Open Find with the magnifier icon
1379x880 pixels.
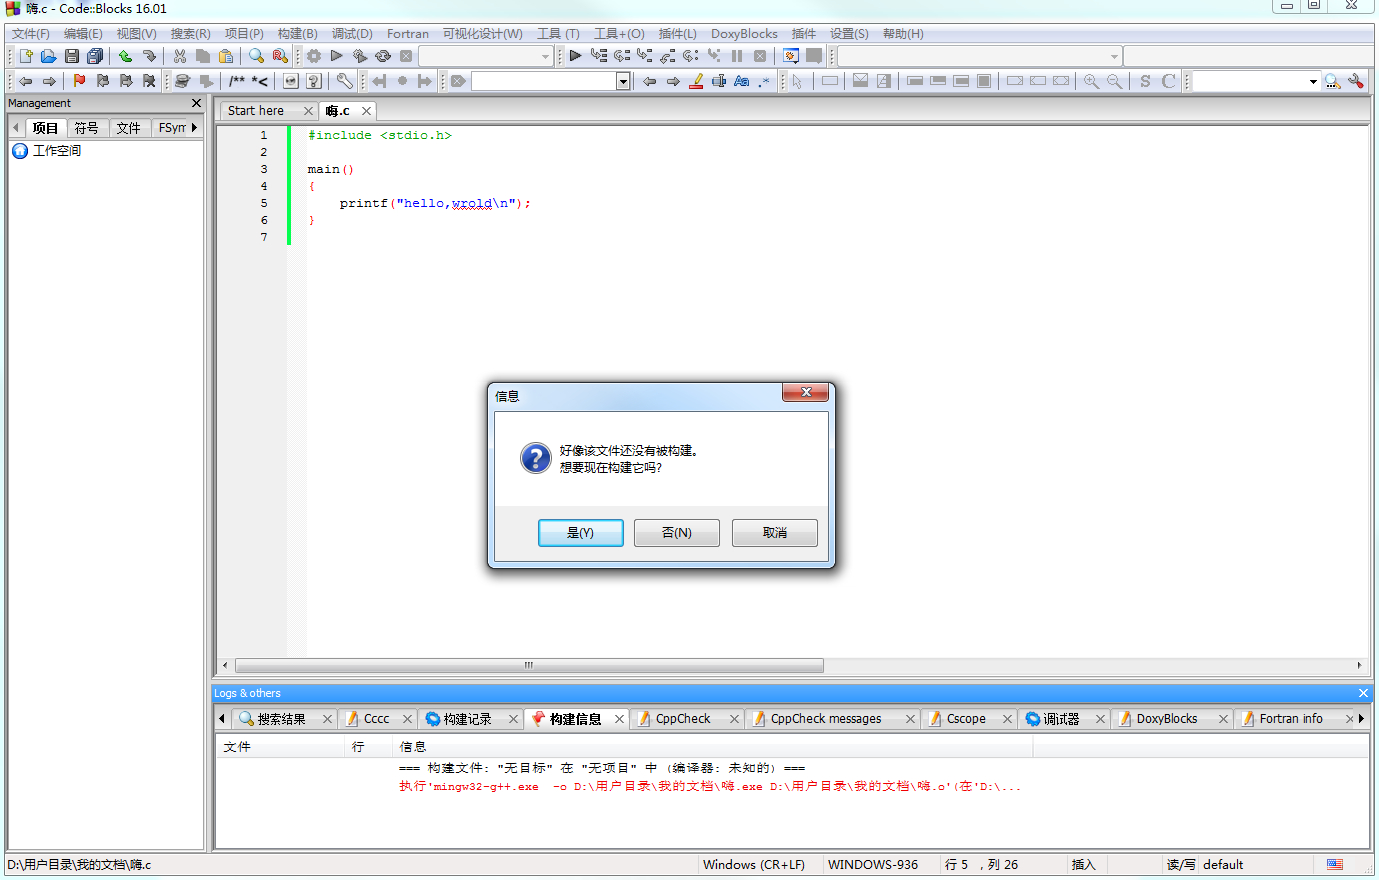point(257,56)
